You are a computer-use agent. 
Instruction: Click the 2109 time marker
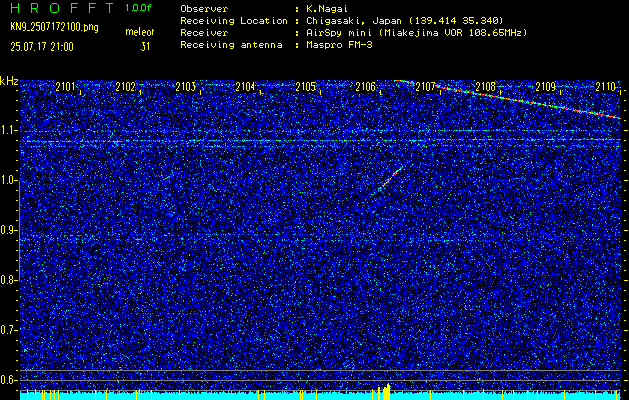(546, 86)
